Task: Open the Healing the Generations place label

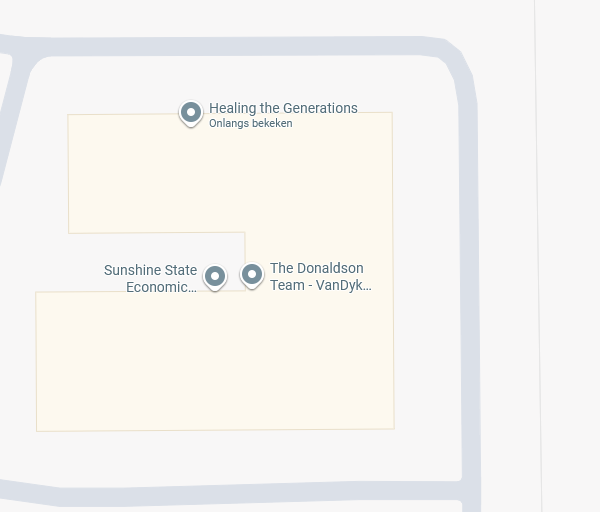Action: (283, 108)
